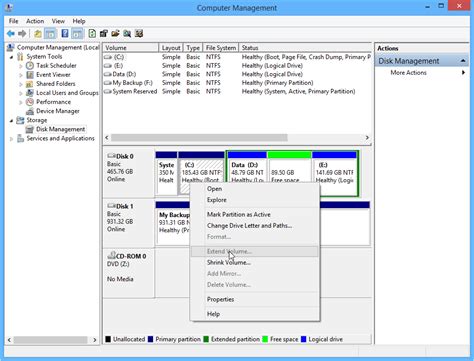The height and width of the screenshot is (361, 474).
Task: Click the Logical drive legend swatch
Action: click(304, 339)
